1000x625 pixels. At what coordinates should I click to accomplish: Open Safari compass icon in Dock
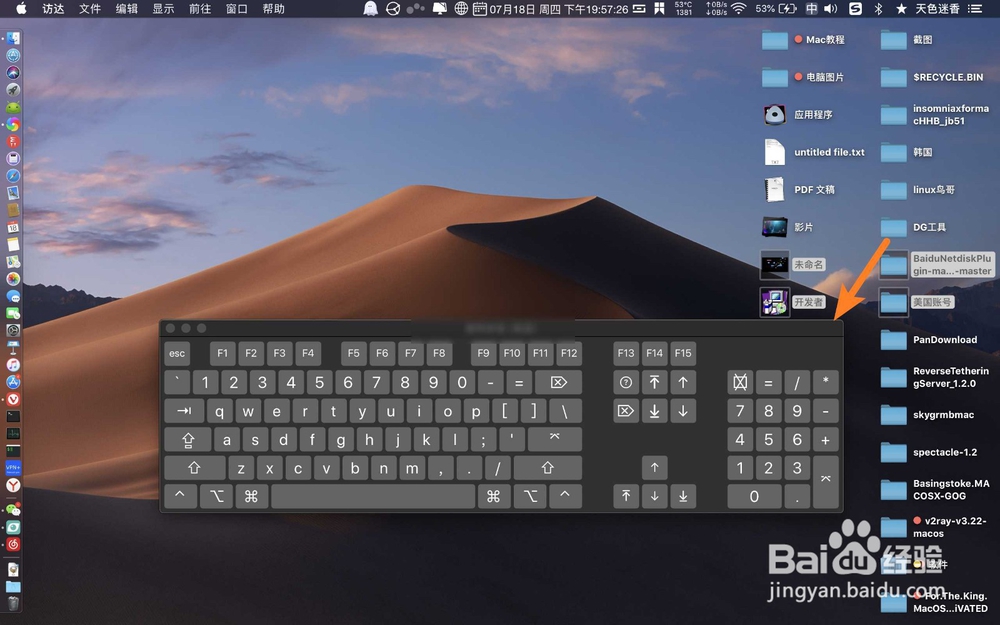click(13, 175)
